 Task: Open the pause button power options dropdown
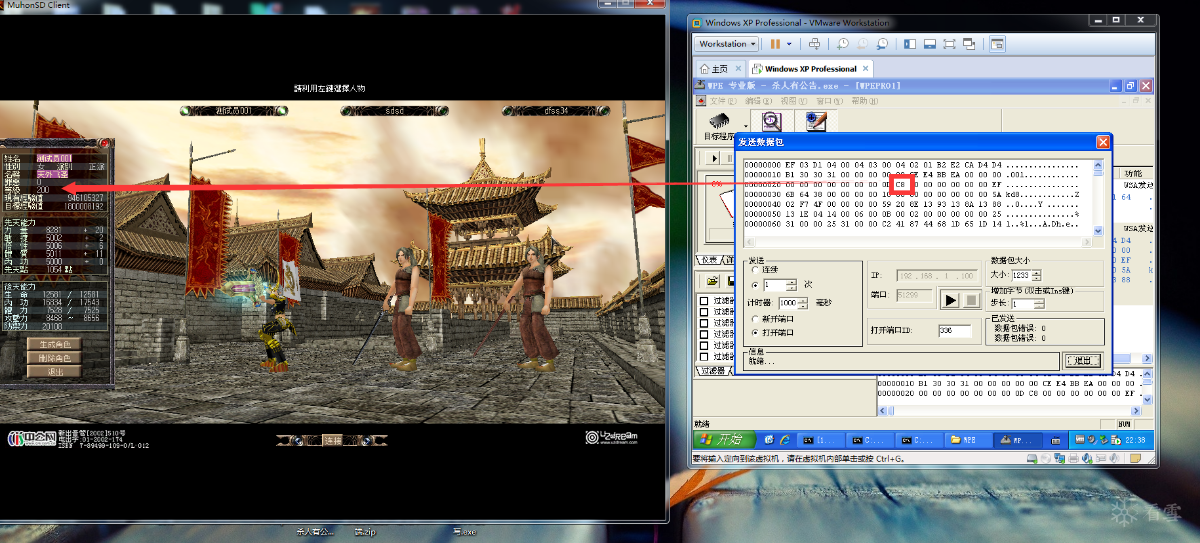[789, 44]
